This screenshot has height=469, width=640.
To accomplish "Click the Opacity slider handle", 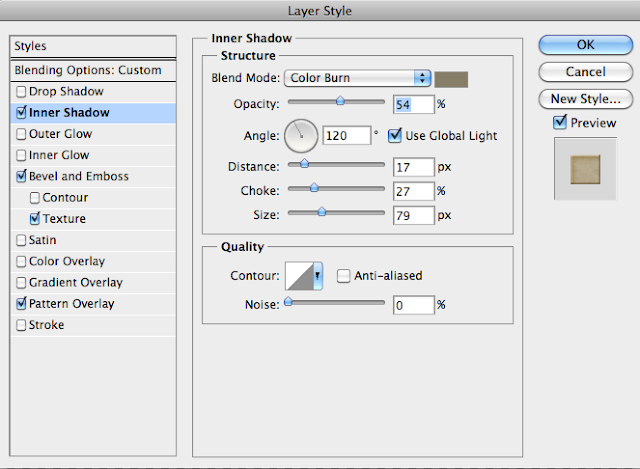I will point(340,101).
